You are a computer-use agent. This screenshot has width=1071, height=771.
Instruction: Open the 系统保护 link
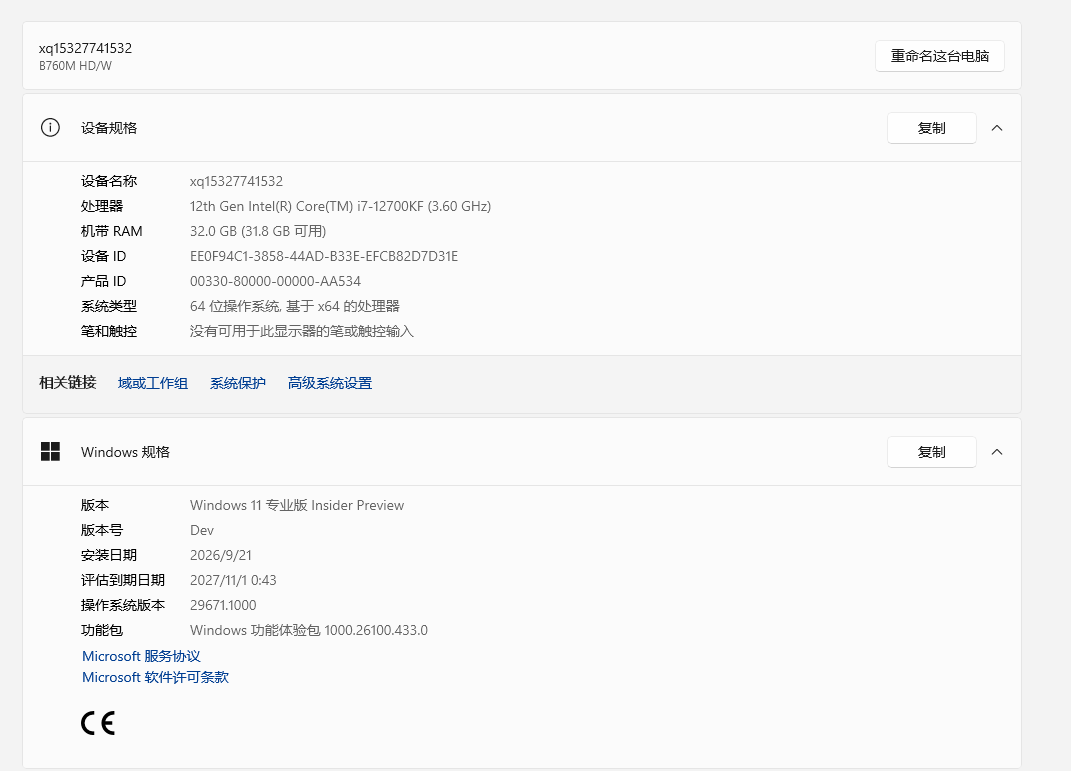pyautogui.click(x=238, y=383)
